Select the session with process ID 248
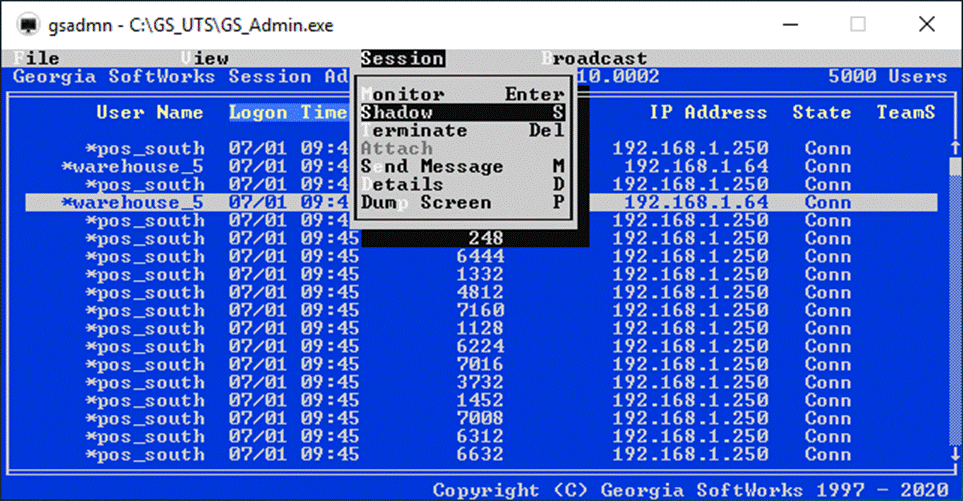The height and width of the screenshot is (501, 963). pos(481,238)
